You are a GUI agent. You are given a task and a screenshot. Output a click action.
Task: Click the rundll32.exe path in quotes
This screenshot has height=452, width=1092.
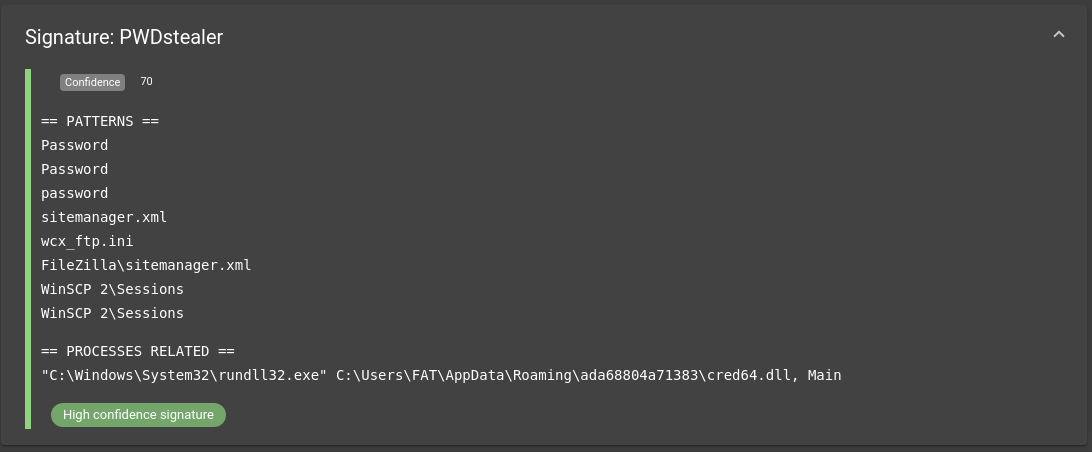(x=184, y=375)
